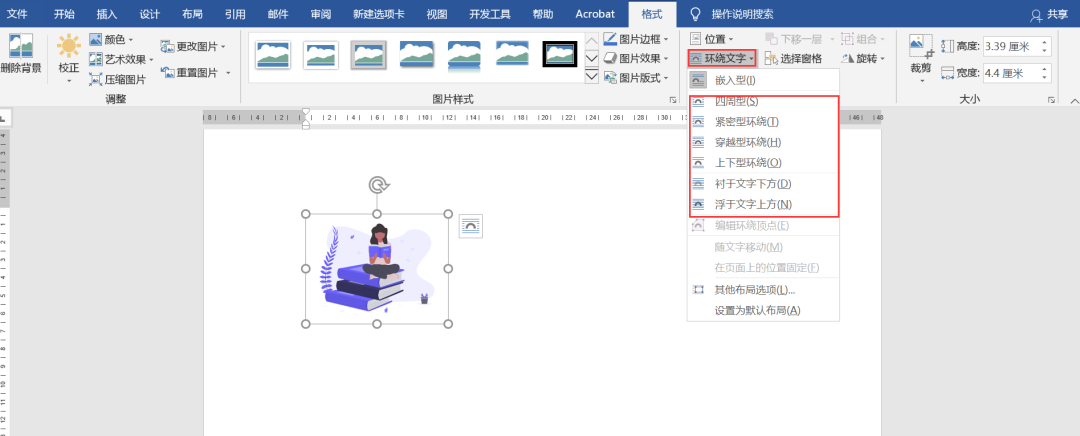Choose 衬于文字下方 behind text option
The image size is (1080, 436).
coord(763,184)
